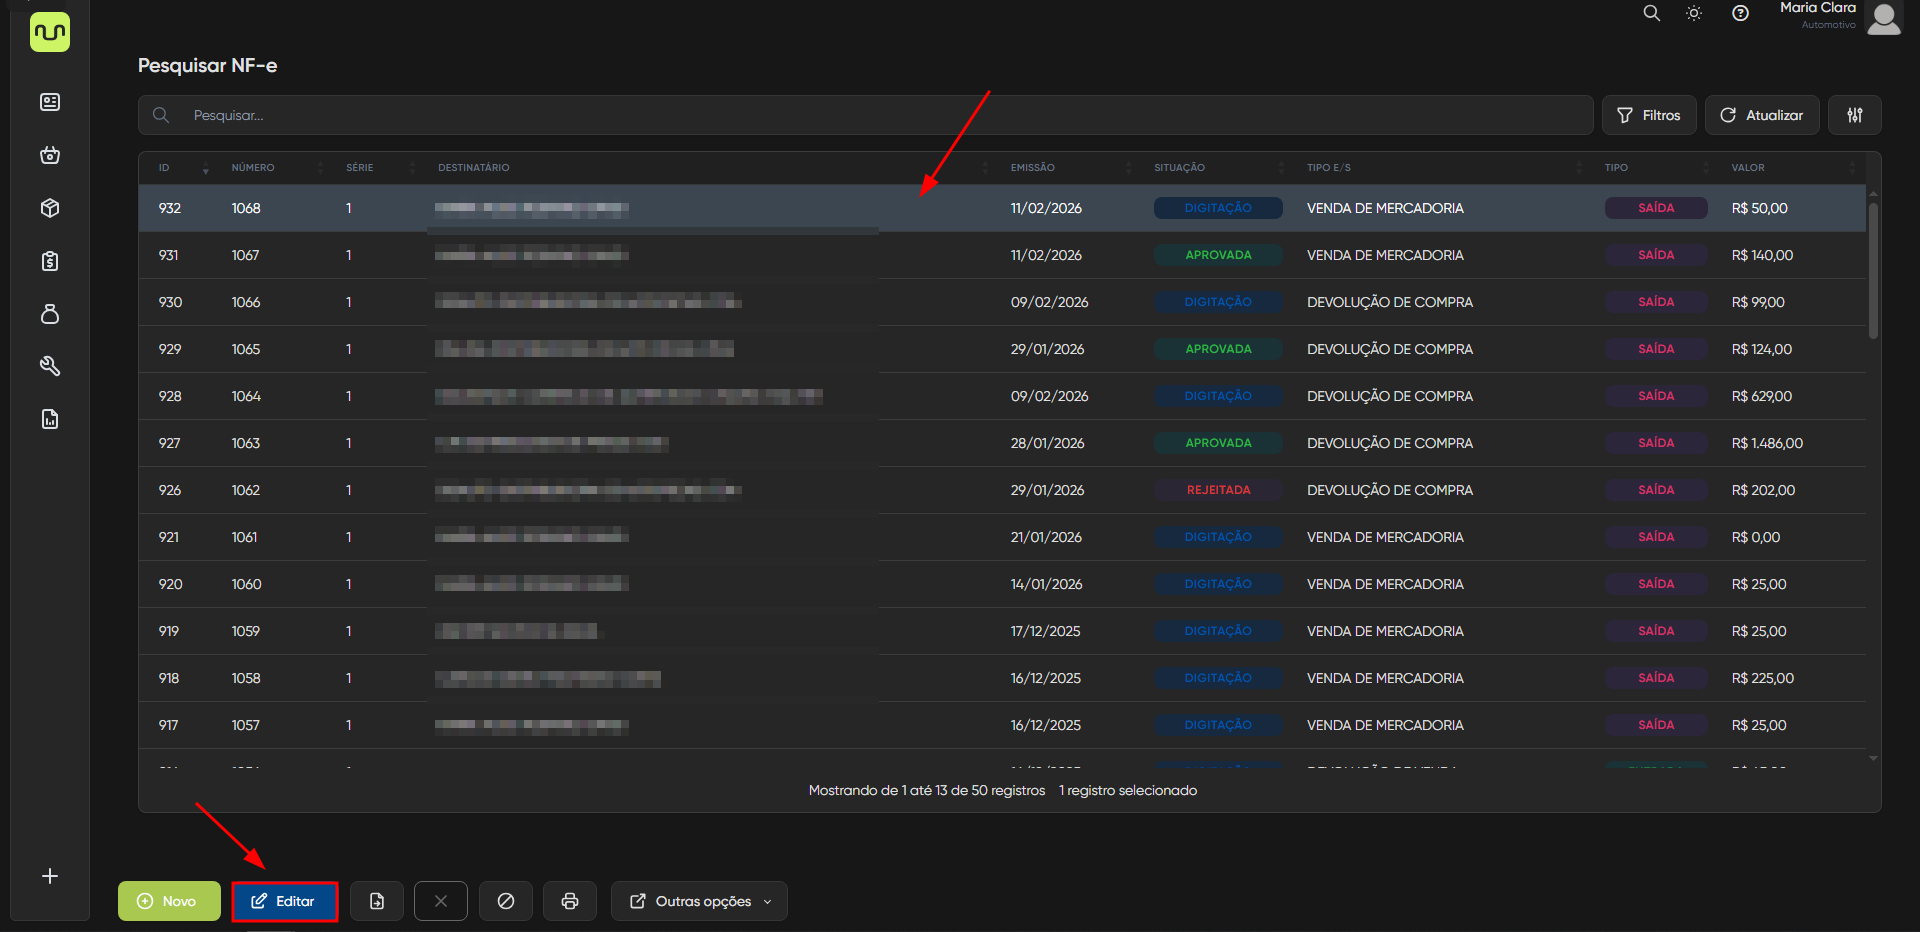1920x932 pixels.
Task: Click the table settings sliders icon
Action: 1854,115
